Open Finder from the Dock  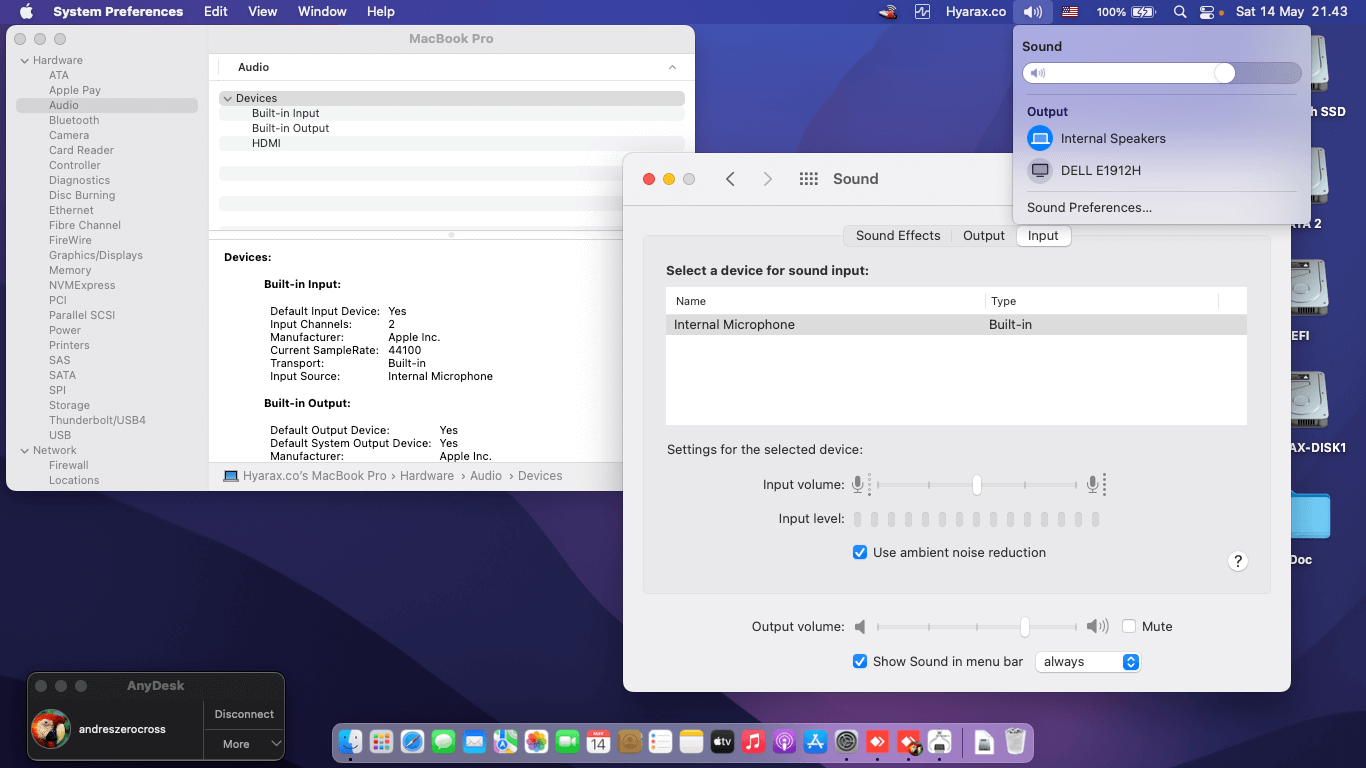click(x=350, y=742)
